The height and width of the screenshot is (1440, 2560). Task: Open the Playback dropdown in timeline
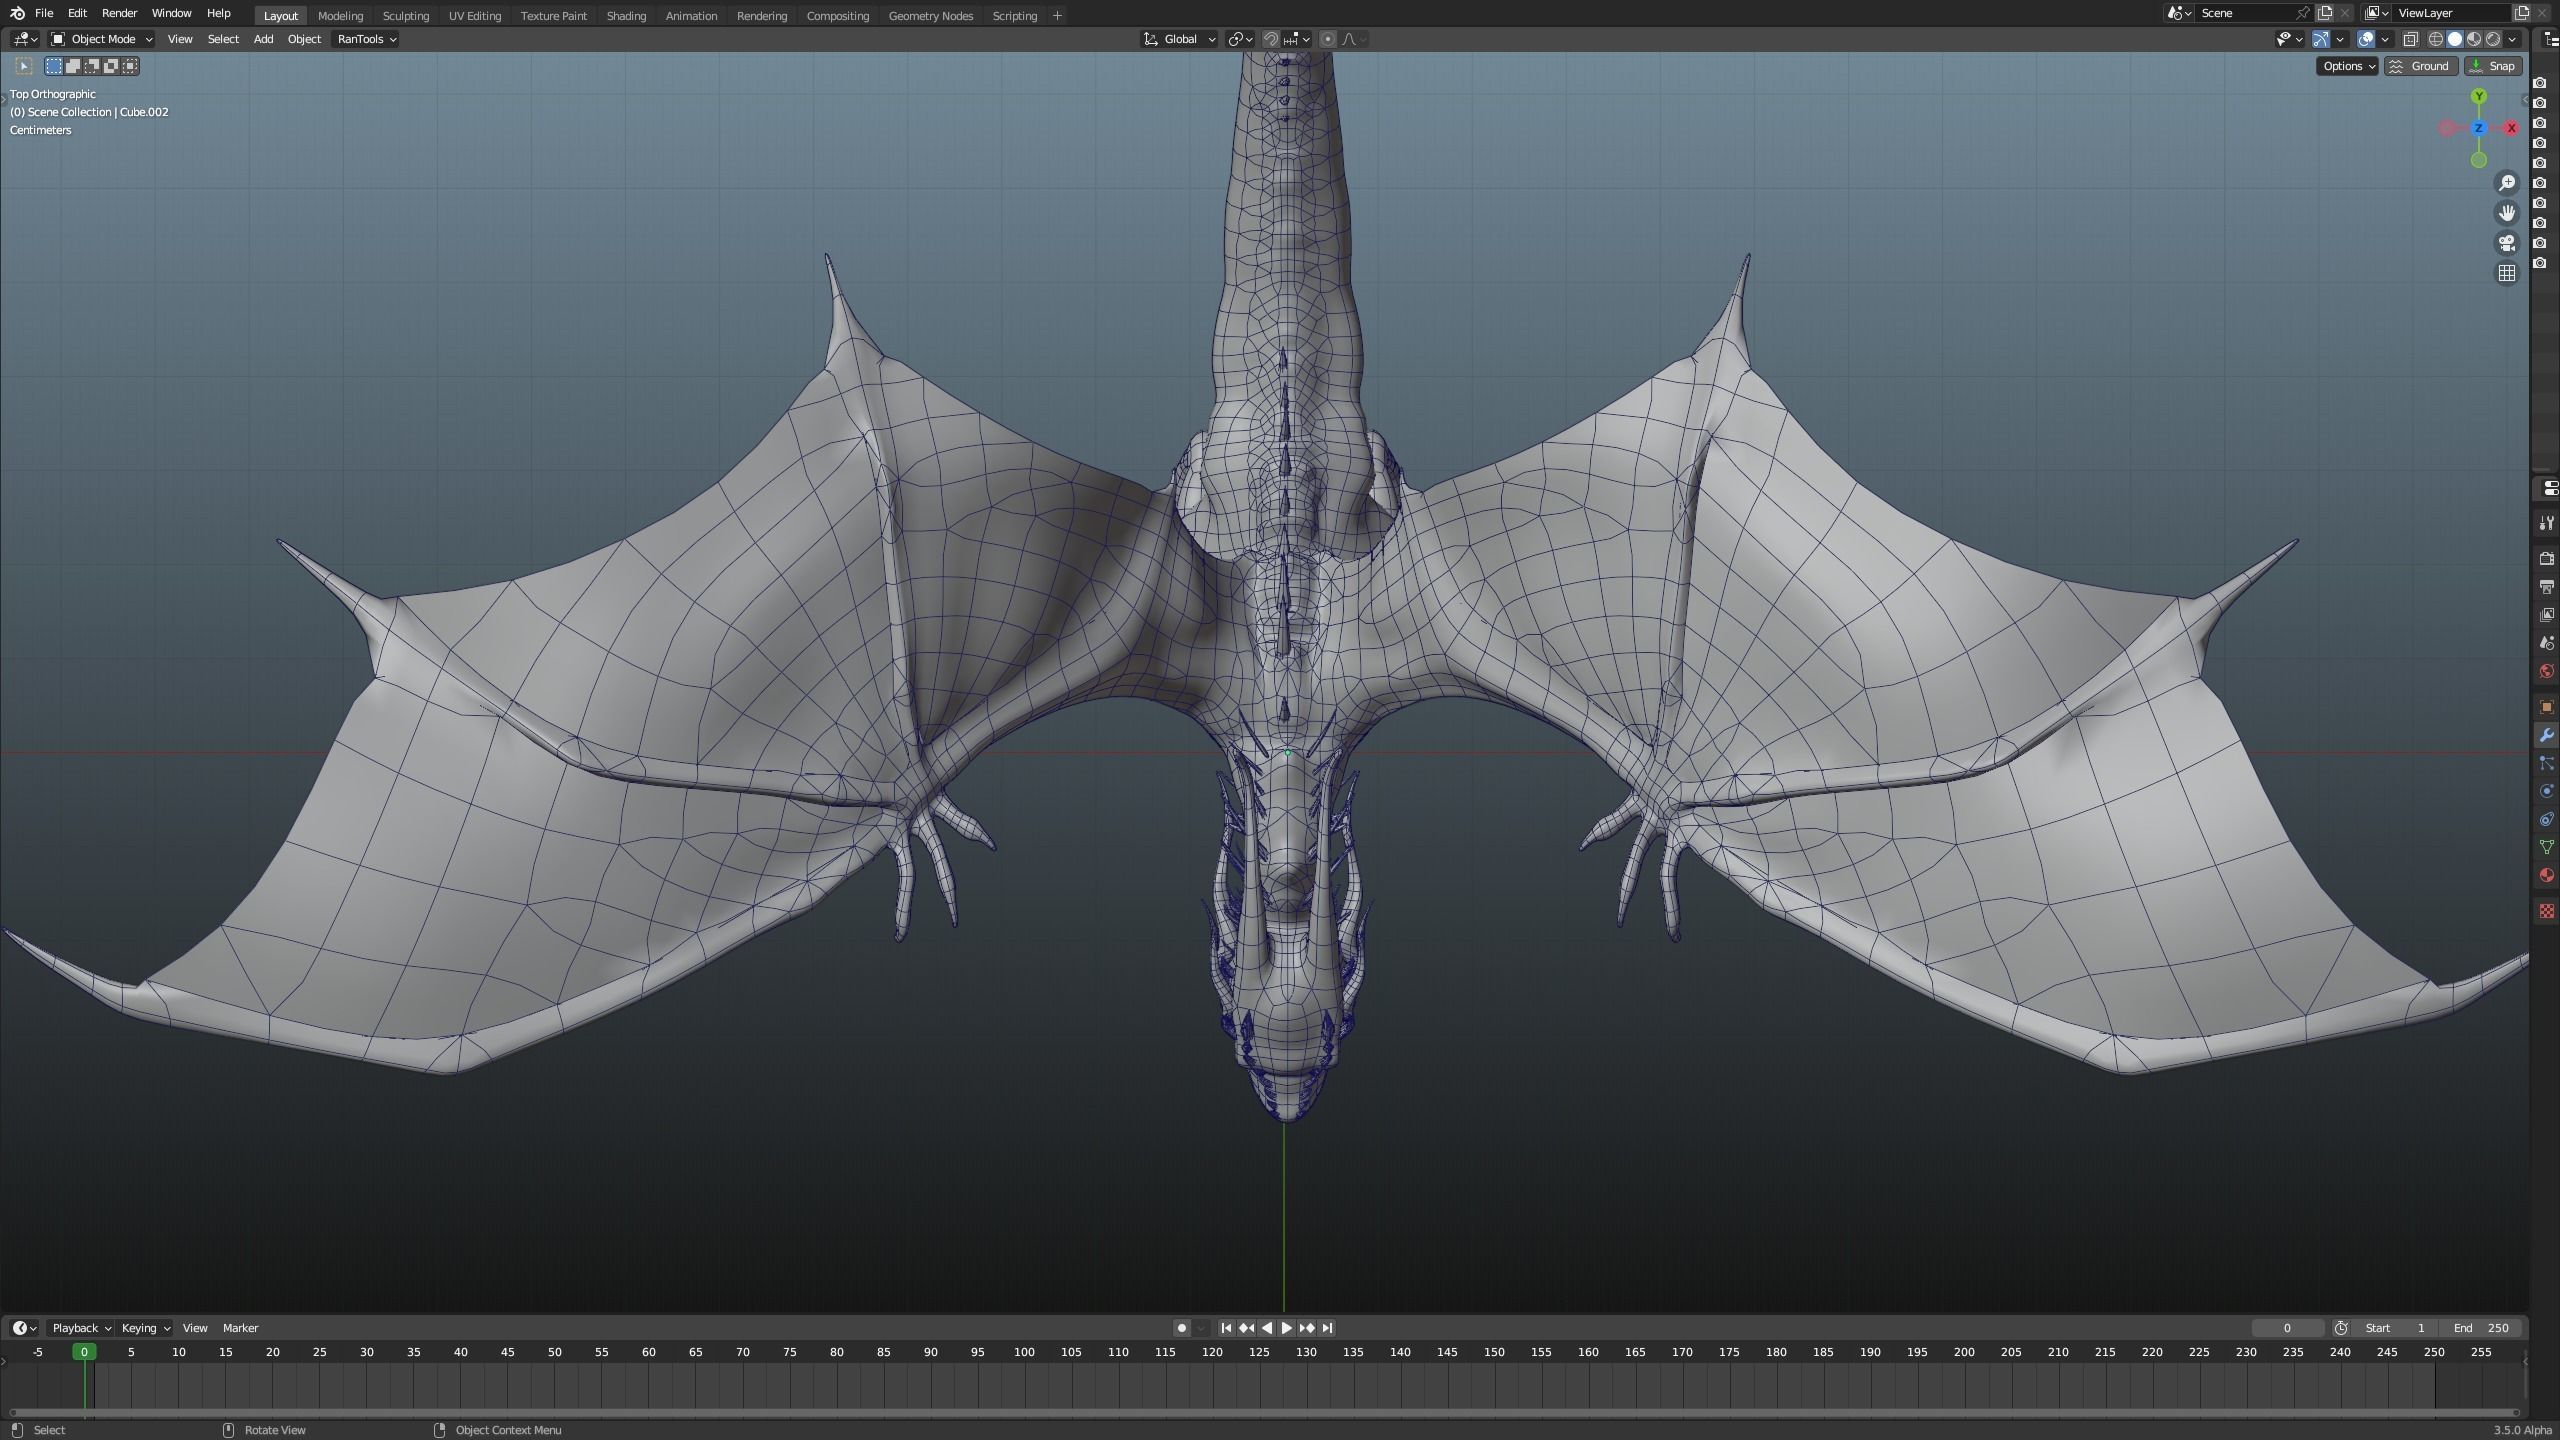click(81, 1328)
